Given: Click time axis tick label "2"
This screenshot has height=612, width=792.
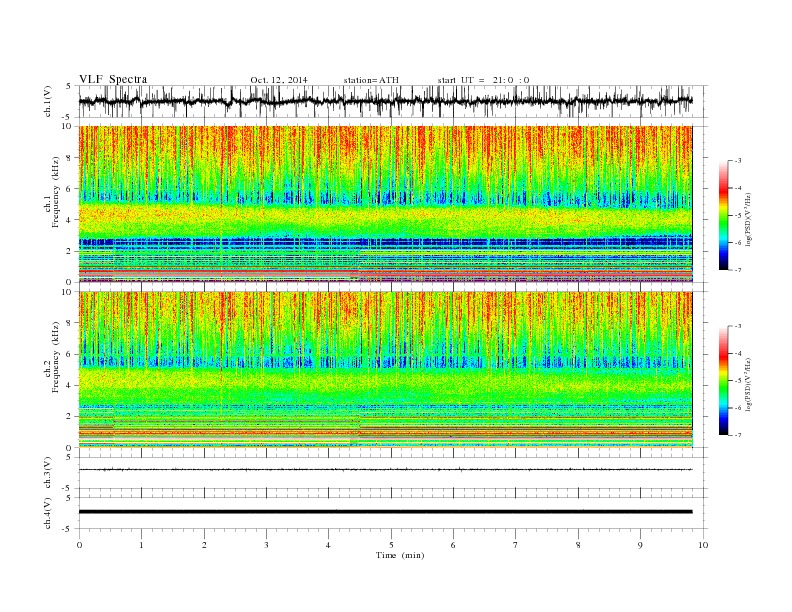Looking at the screenshot, I should 204,545.
